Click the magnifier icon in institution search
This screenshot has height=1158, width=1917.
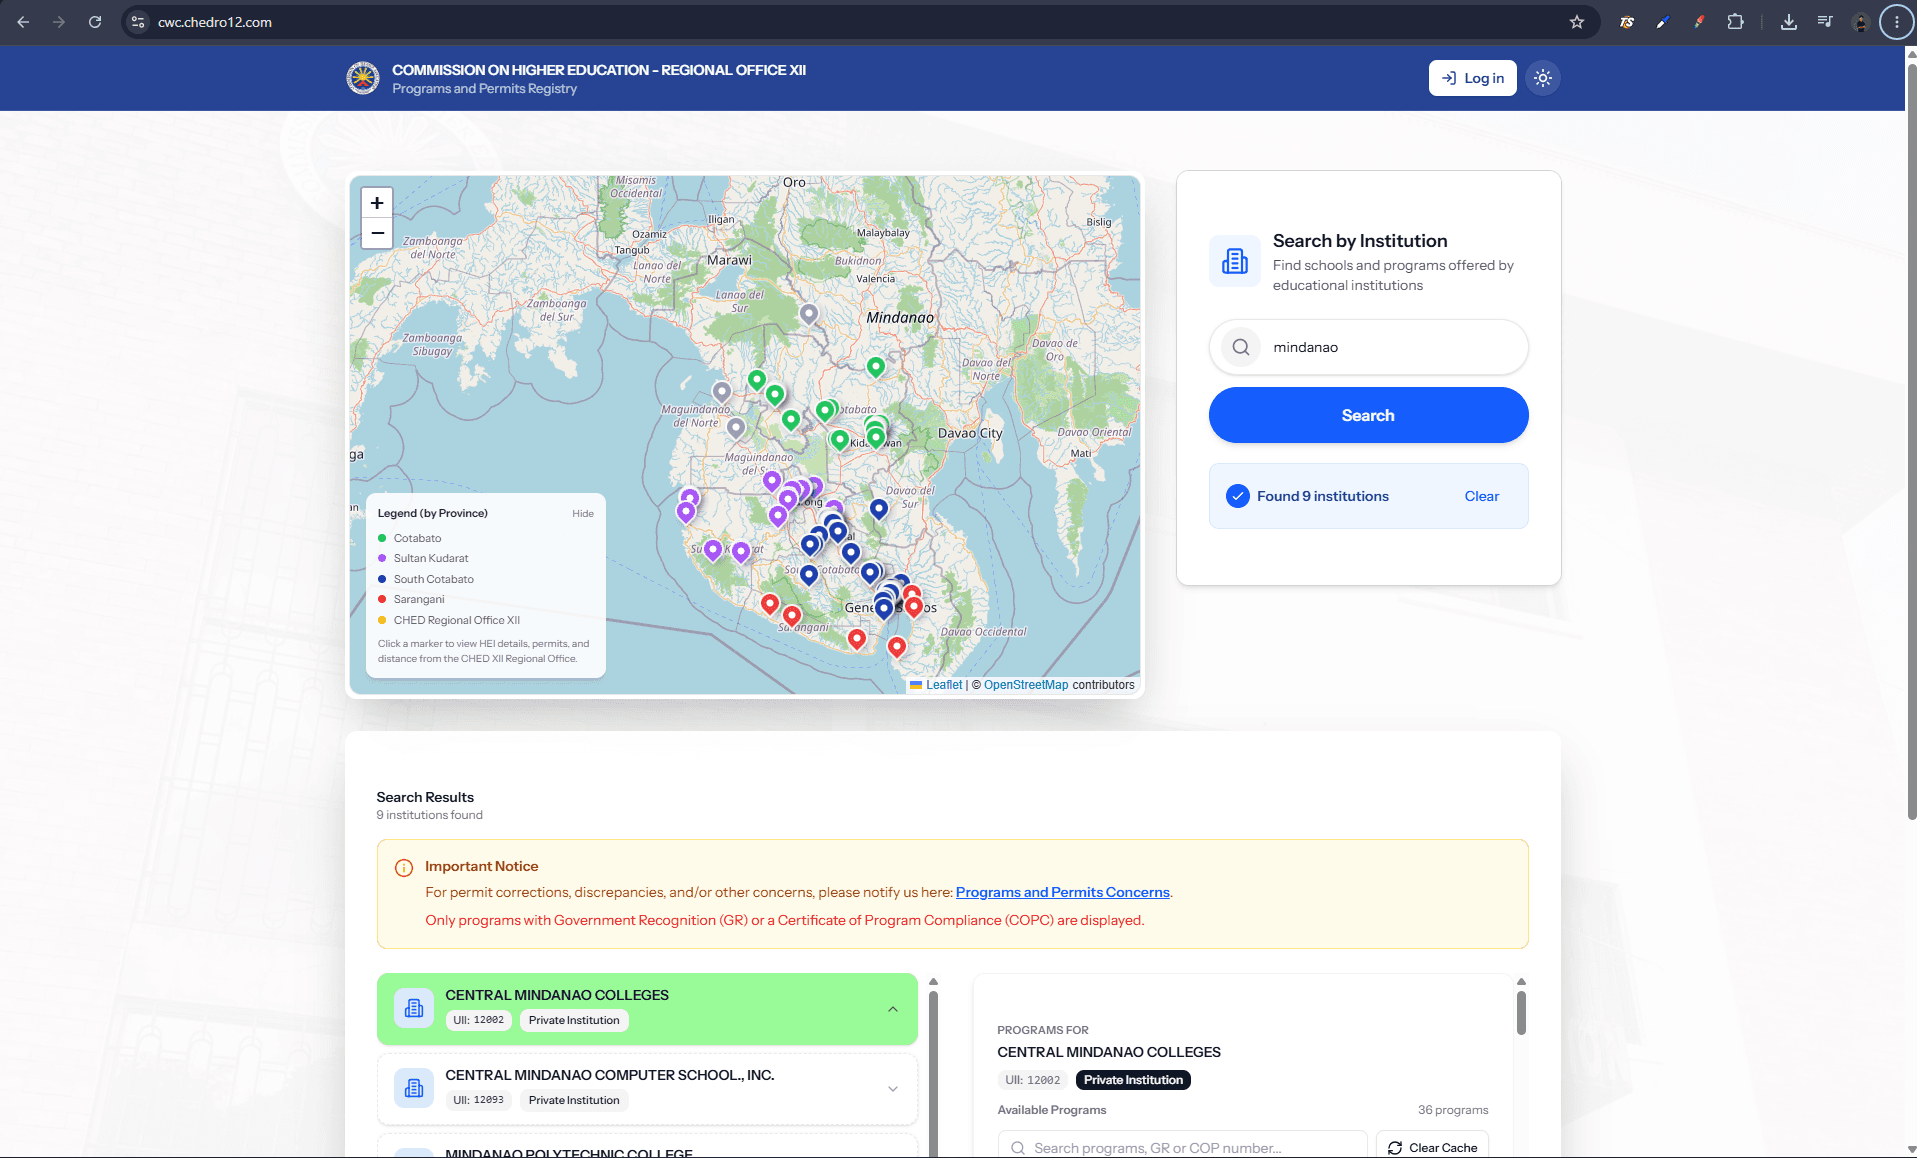click(1241, 347)
